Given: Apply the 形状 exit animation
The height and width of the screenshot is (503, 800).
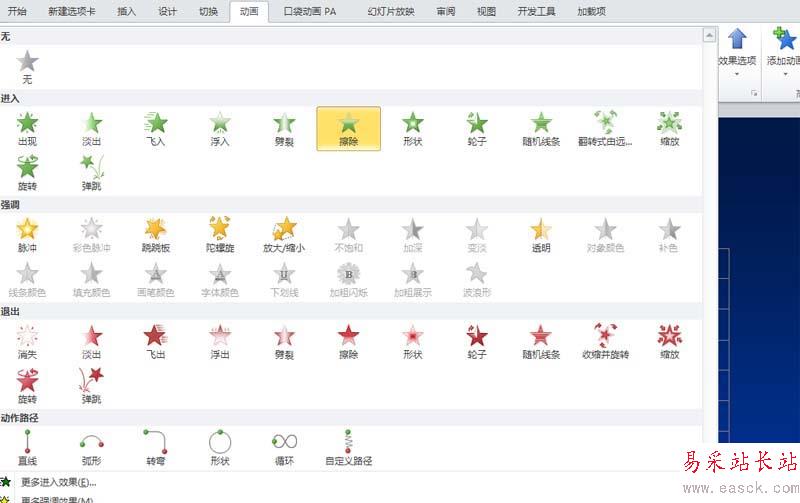Looking at the screenshot, I should (x=413, y=342).
